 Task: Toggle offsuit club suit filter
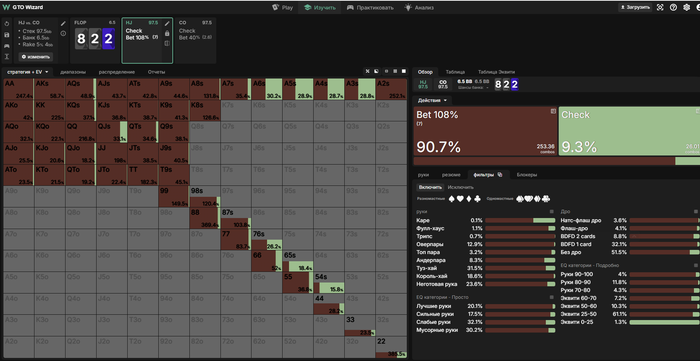(477, 199)
